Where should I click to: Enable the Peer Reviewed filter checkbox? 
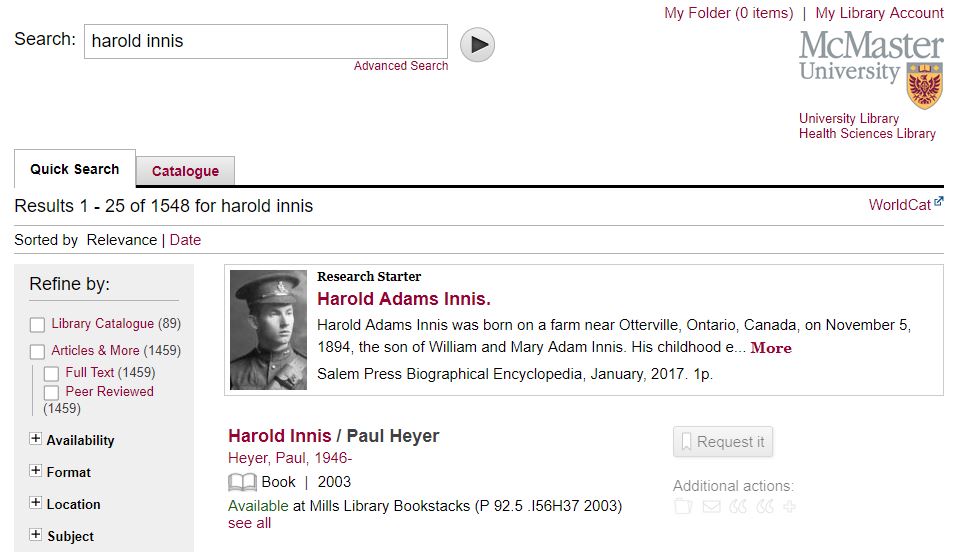coord(51,393)
